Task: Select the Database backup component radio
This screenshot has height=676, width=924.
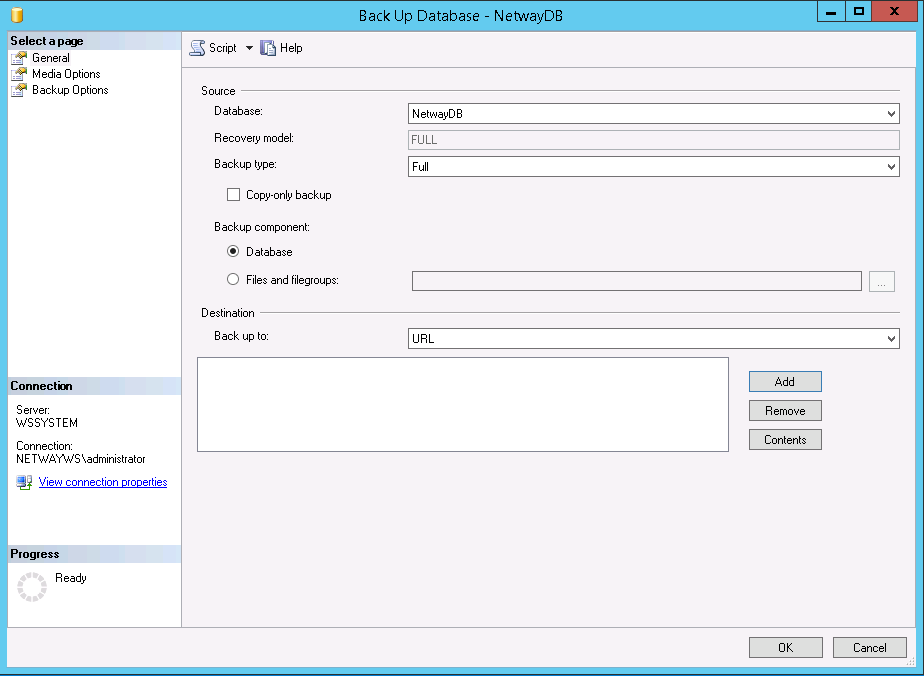Action: tap(233, 252)
